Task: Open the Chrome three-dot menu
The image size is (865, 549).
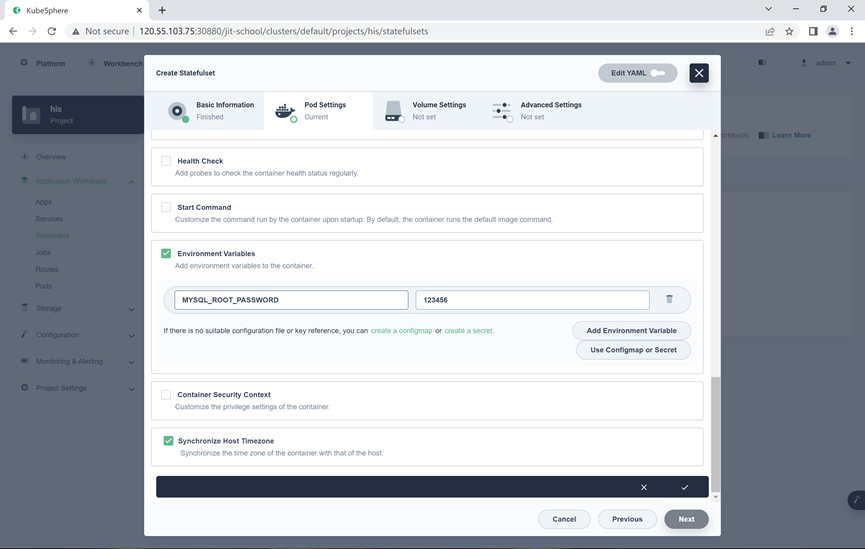Action: [852, 31]
